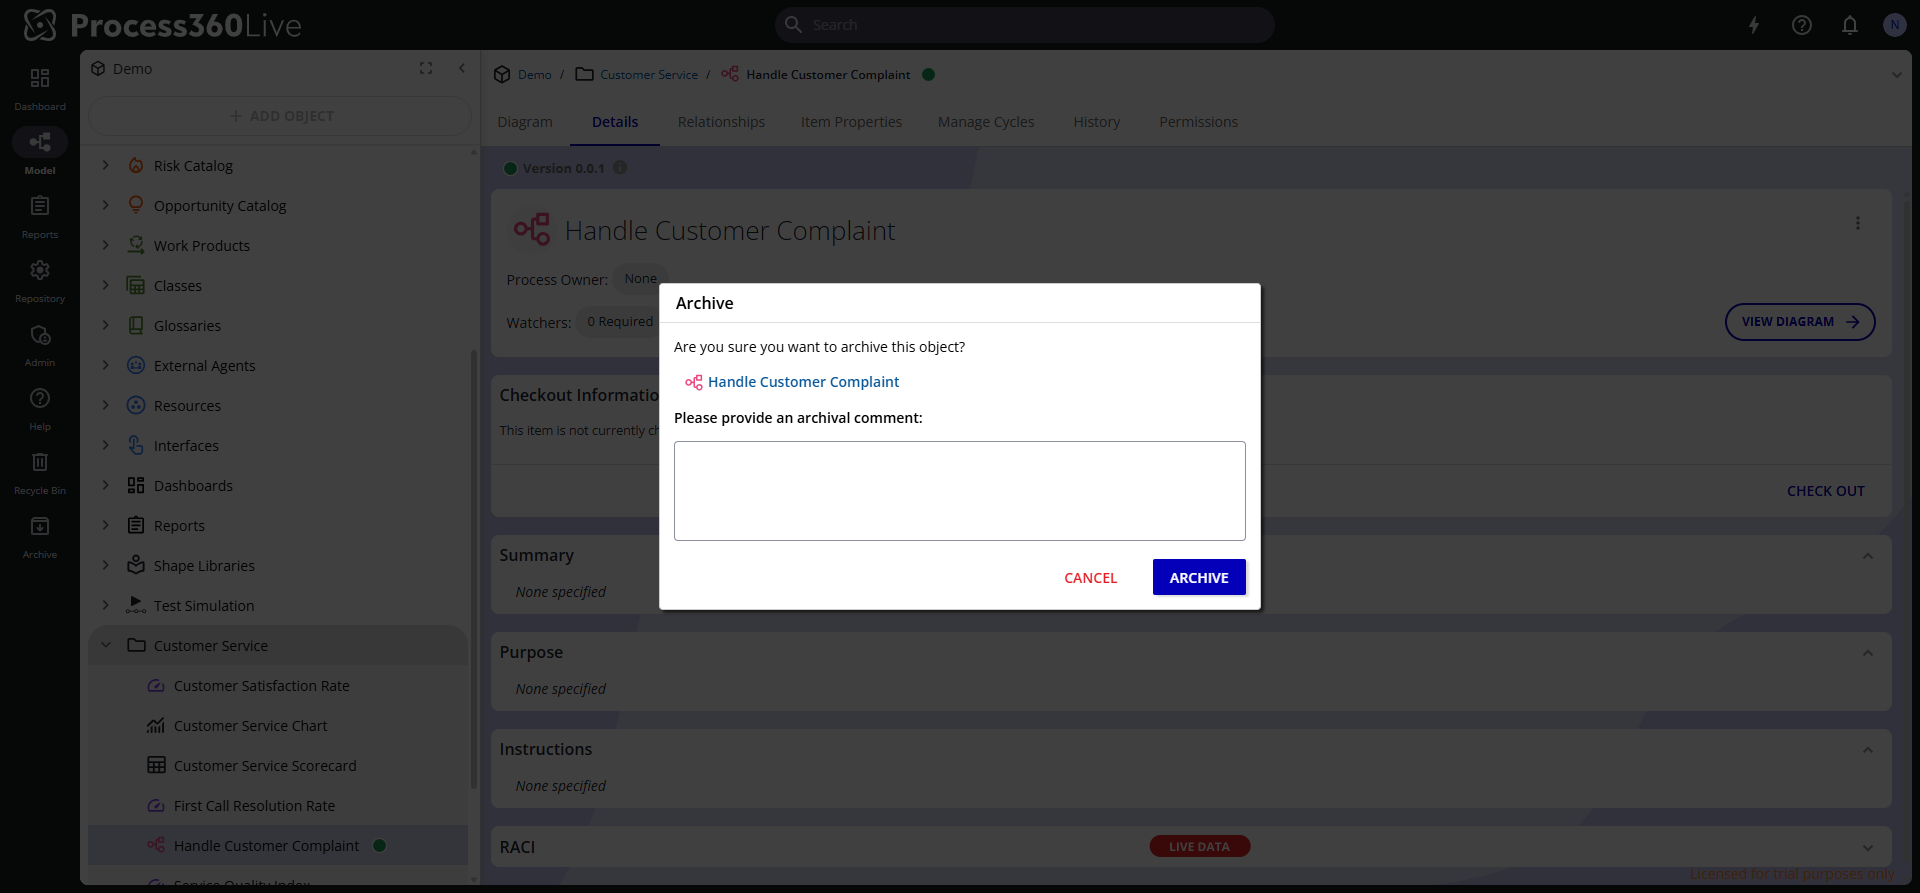1920x893 pixels.
Task: Select First Call Resolution Rate item
Action: [x=254, y=806]
